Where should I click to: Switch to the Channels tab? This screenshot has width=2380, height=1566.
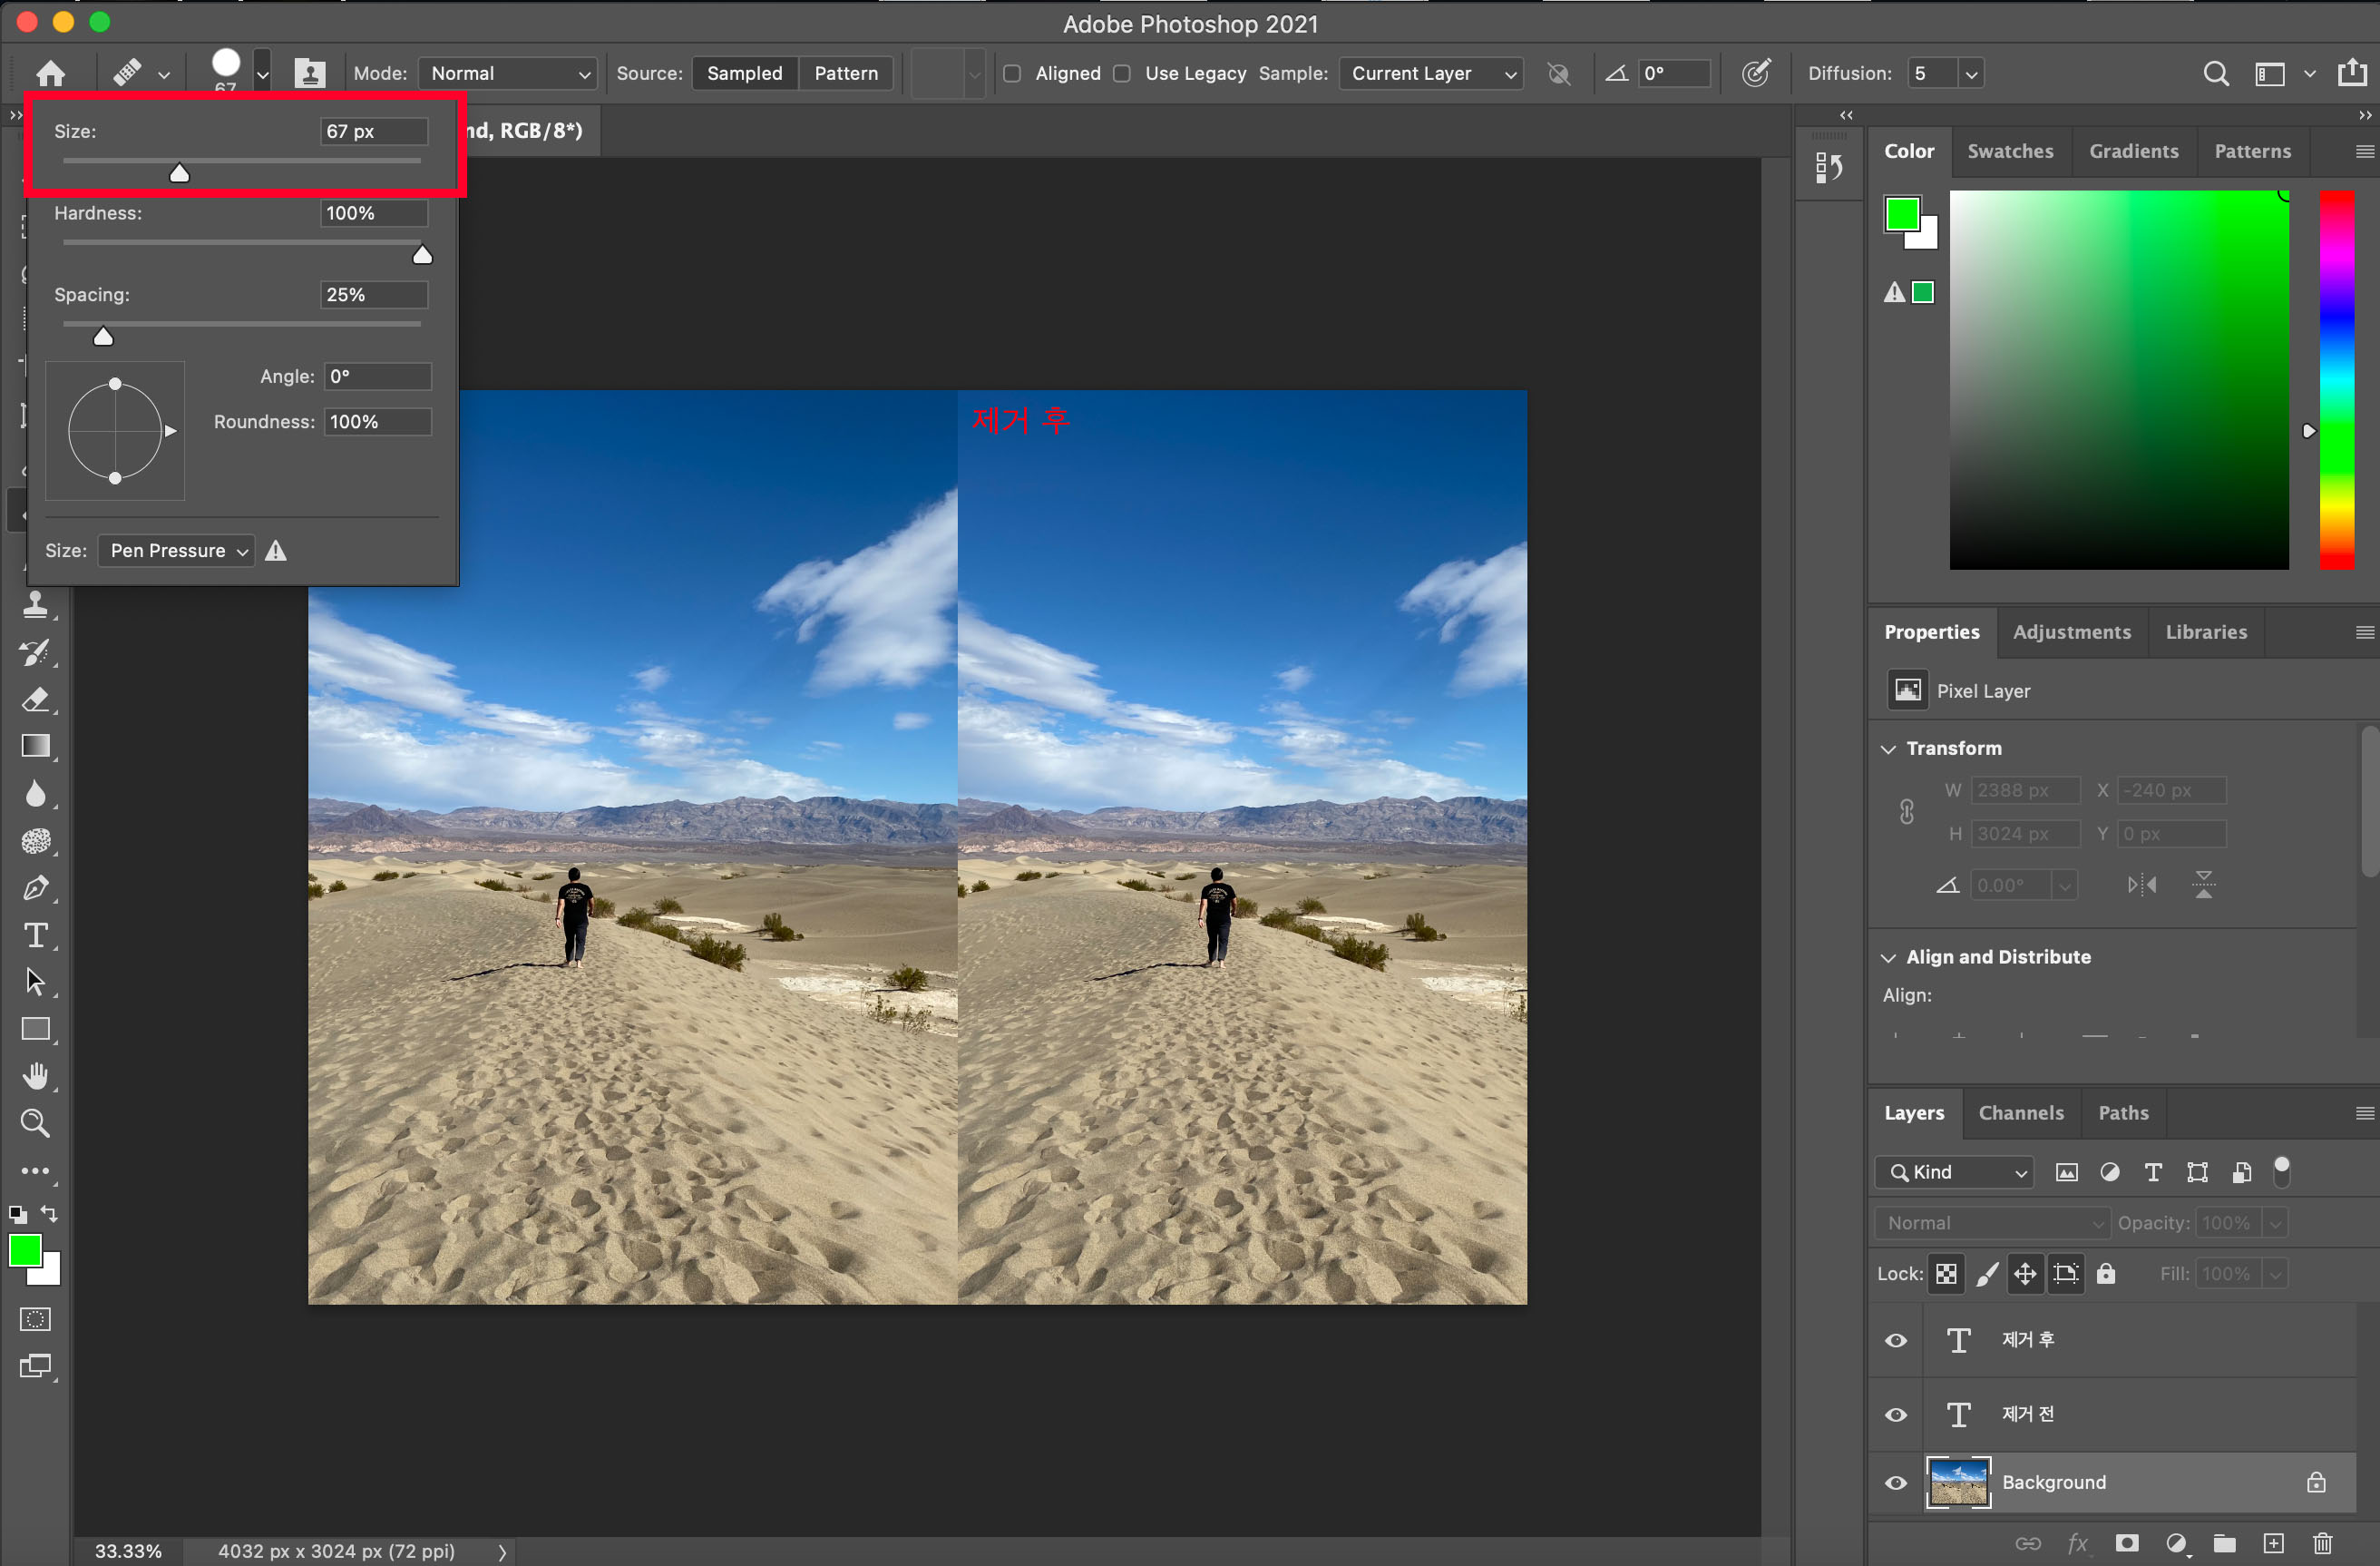pyautogui.click(x=2020, y=1113)
